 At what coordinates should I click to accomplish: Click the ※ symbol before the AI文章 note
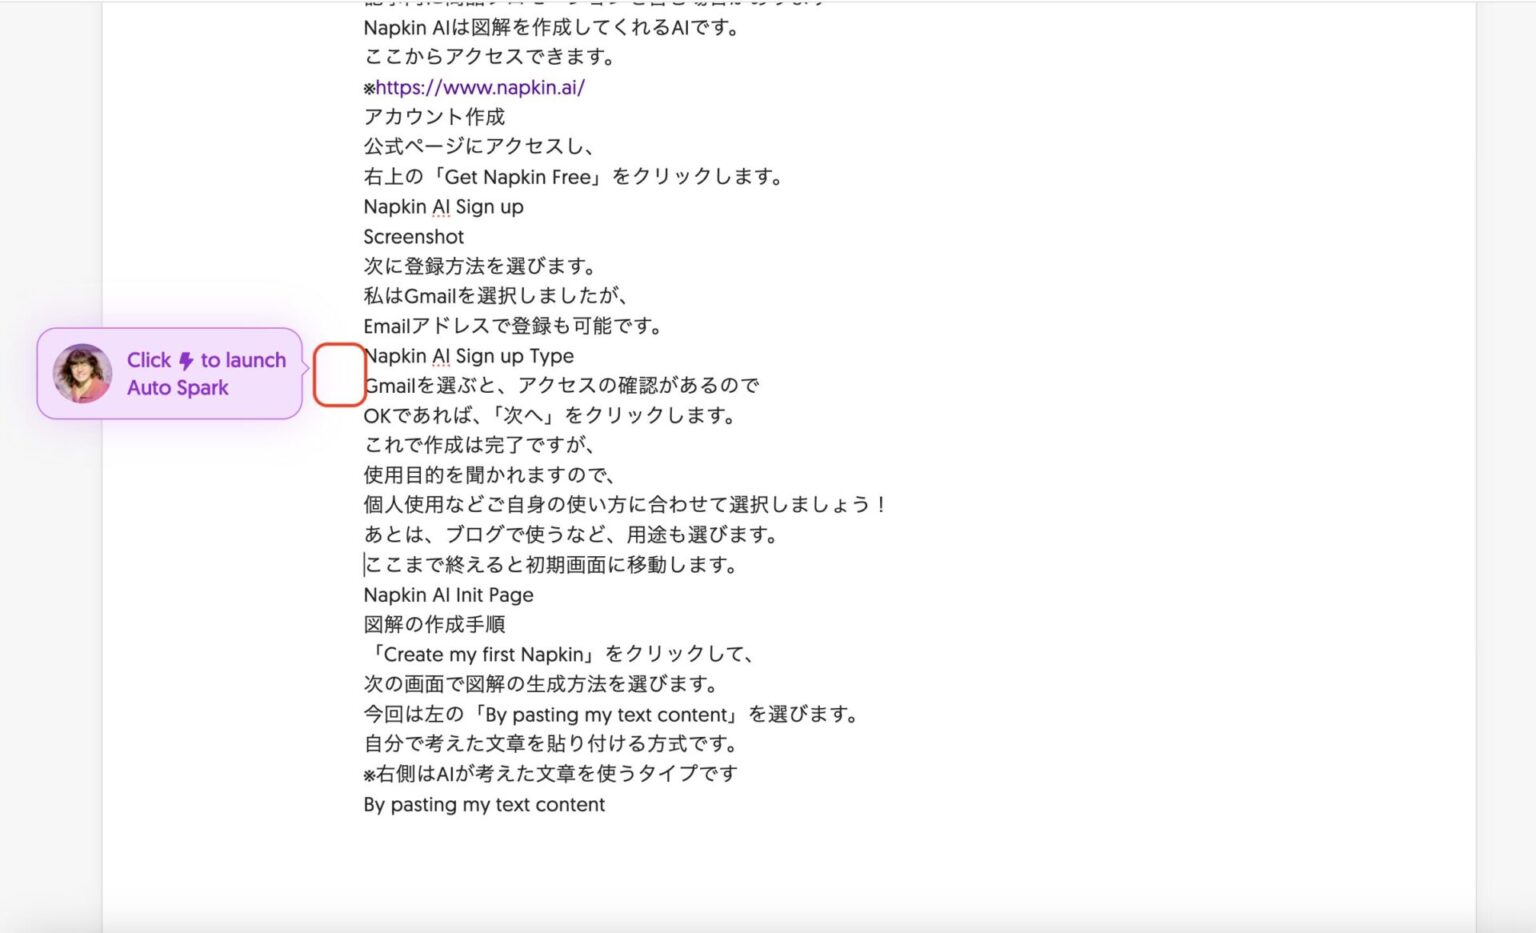point(369,773)
